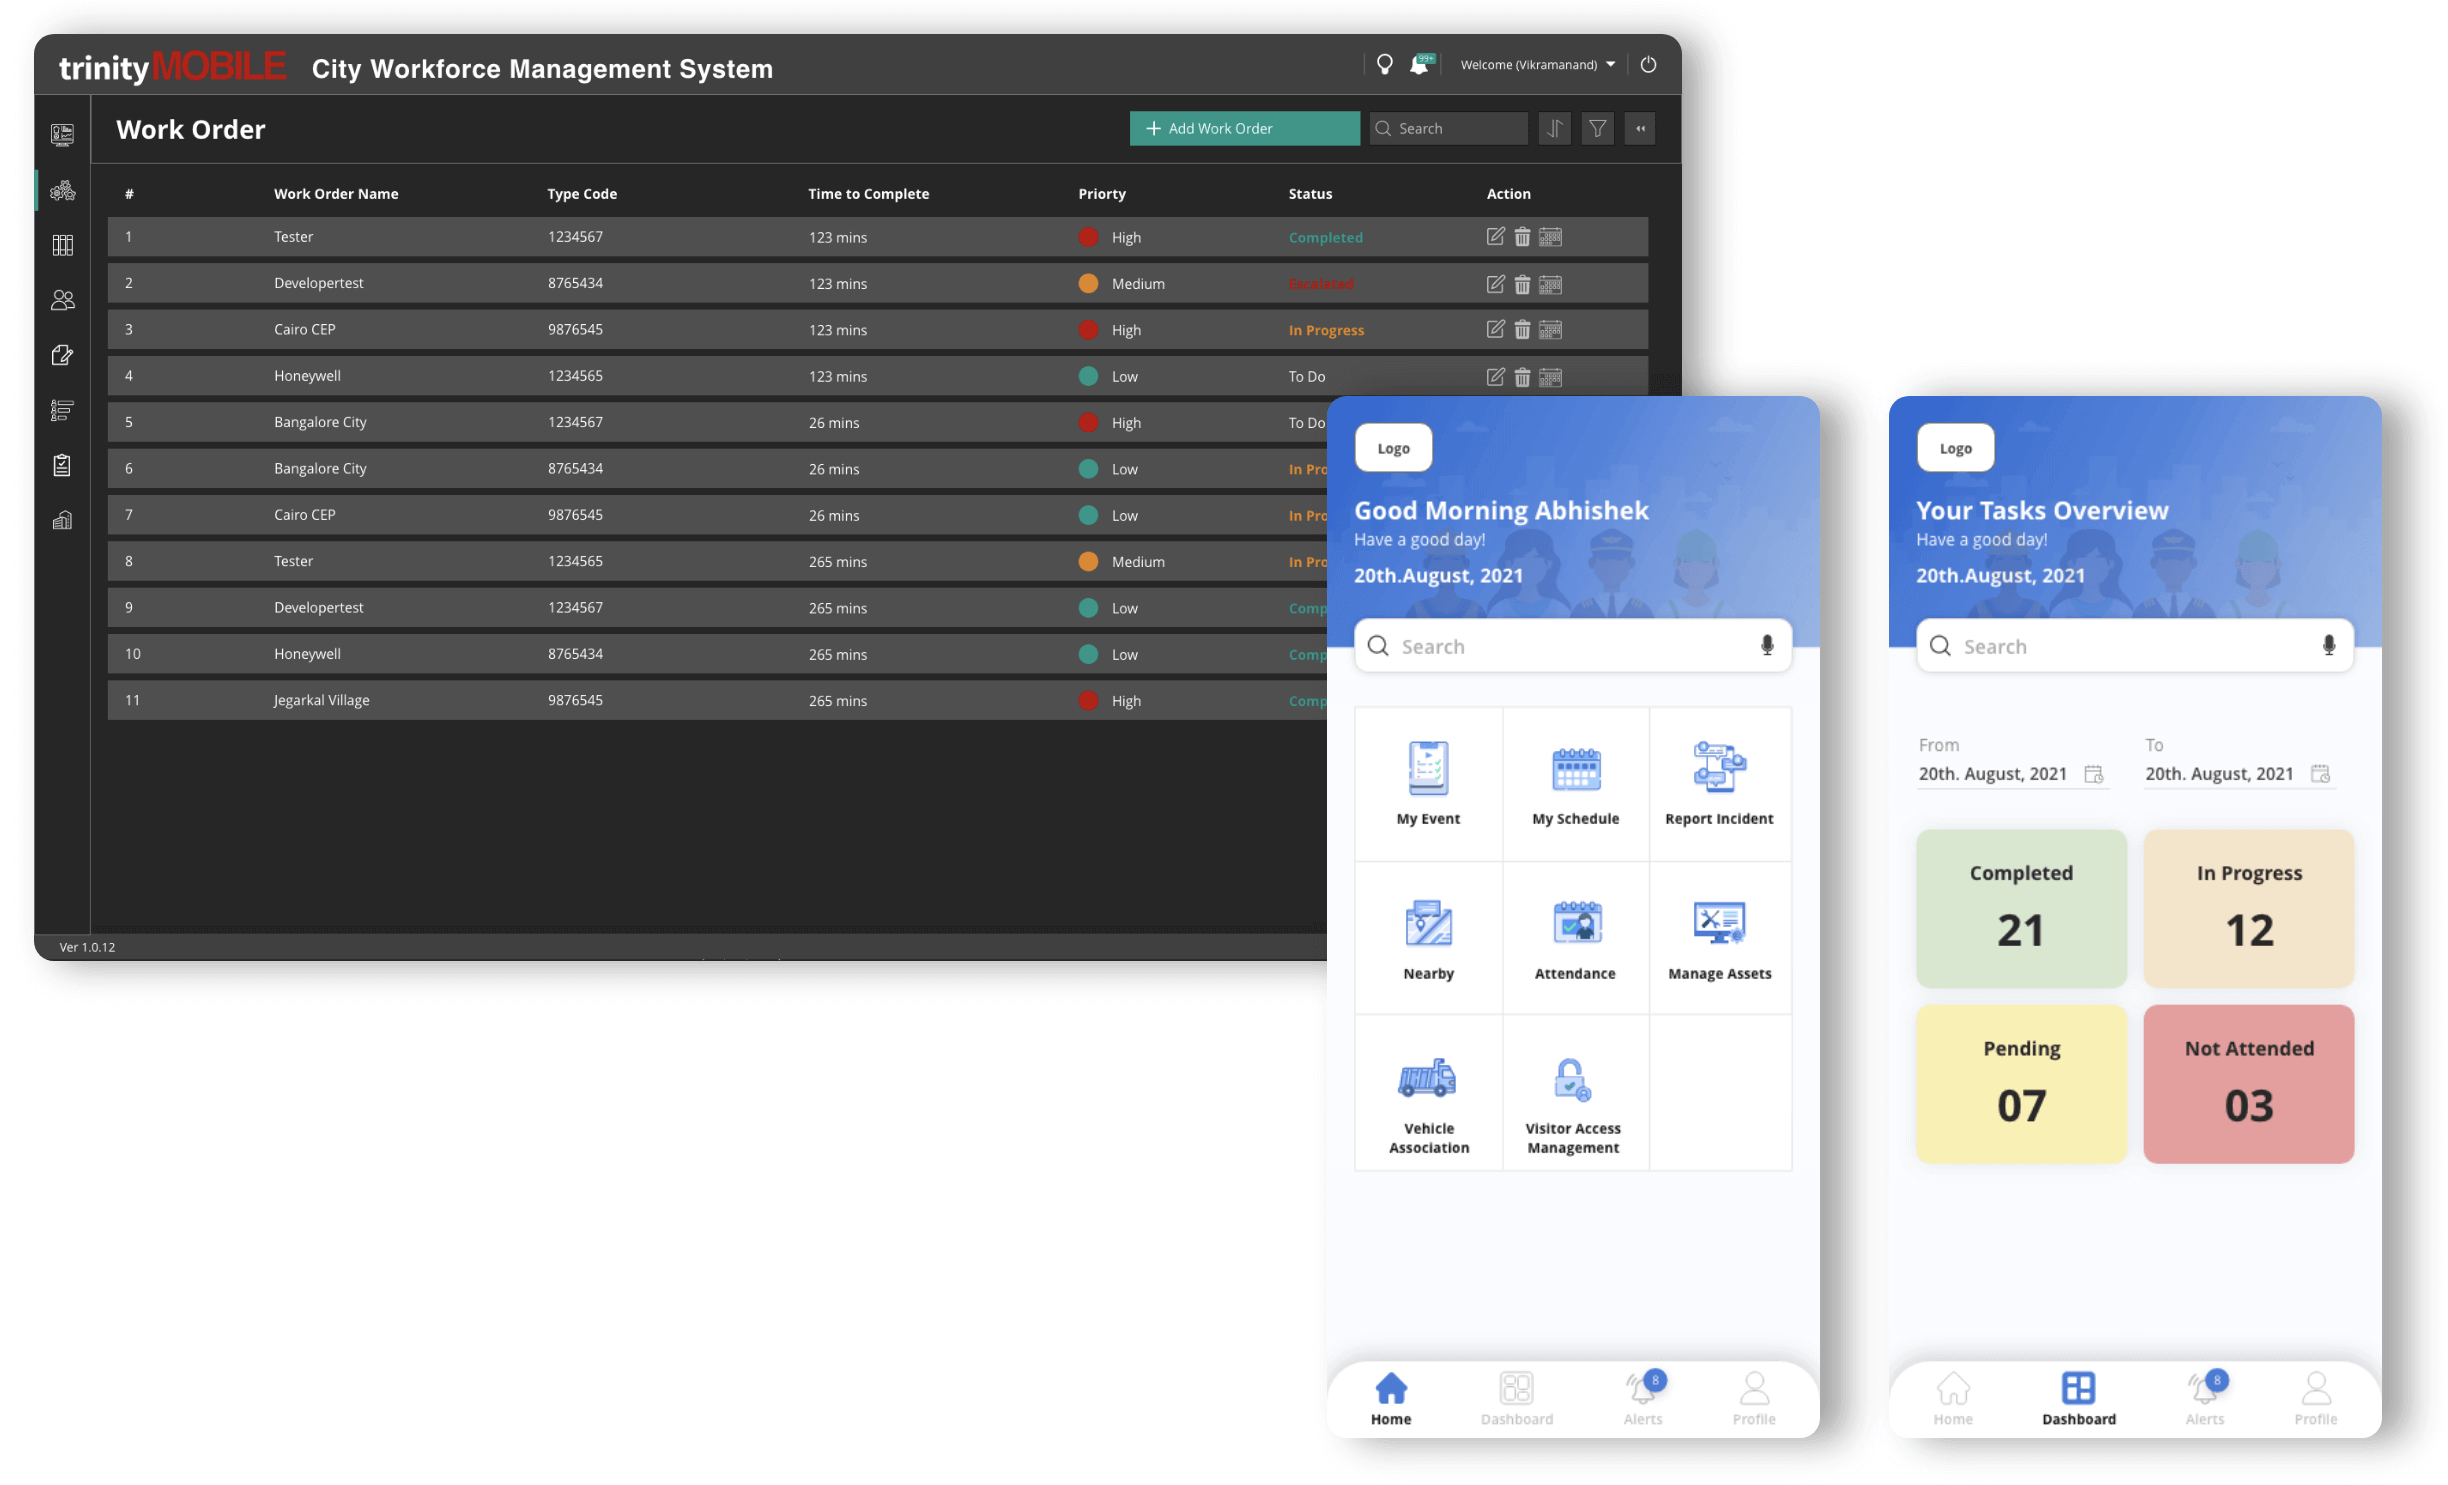
Task: Open the clipboard checklist icon in sidebar
Action: click(x=62, y=465)
